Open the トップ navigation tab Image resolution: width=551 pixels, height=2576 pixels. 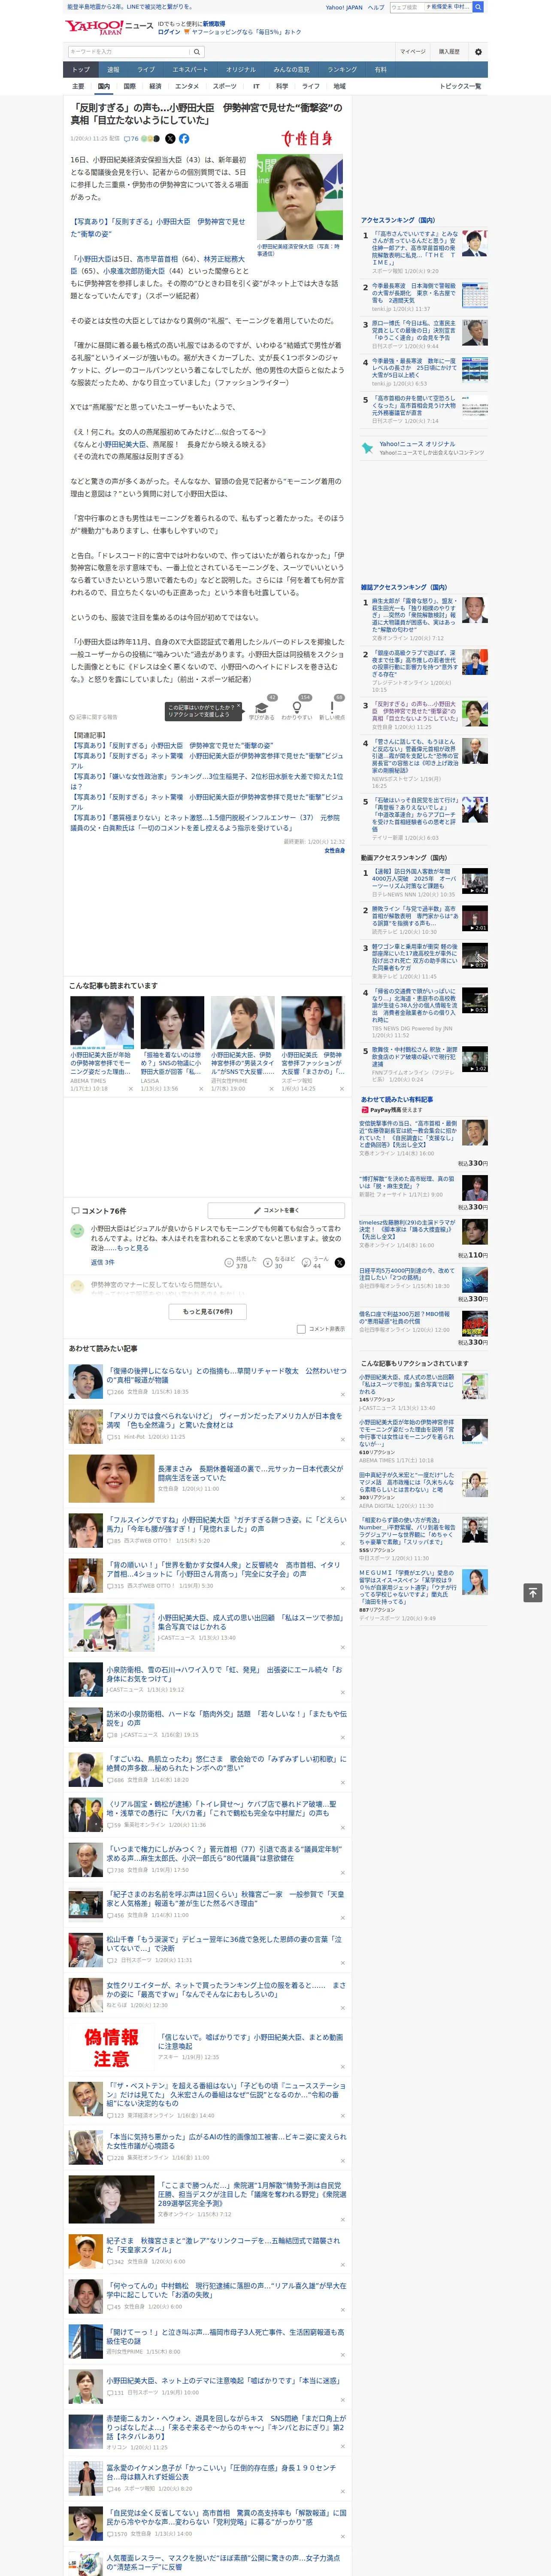[81, 70]
